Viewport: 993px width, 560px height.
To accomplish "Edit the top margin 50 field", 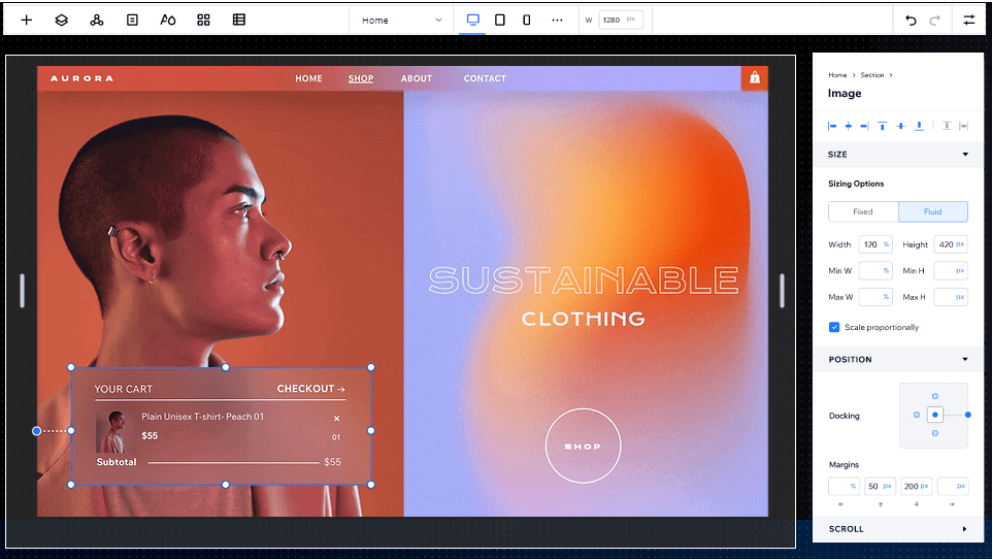I will coord(880,486).
